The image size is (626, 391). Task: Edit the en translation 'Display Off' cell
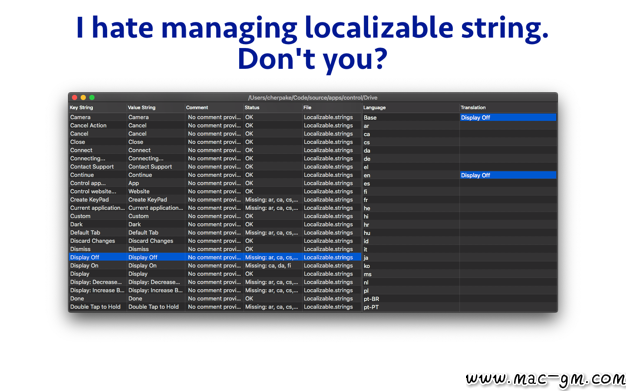508,175
